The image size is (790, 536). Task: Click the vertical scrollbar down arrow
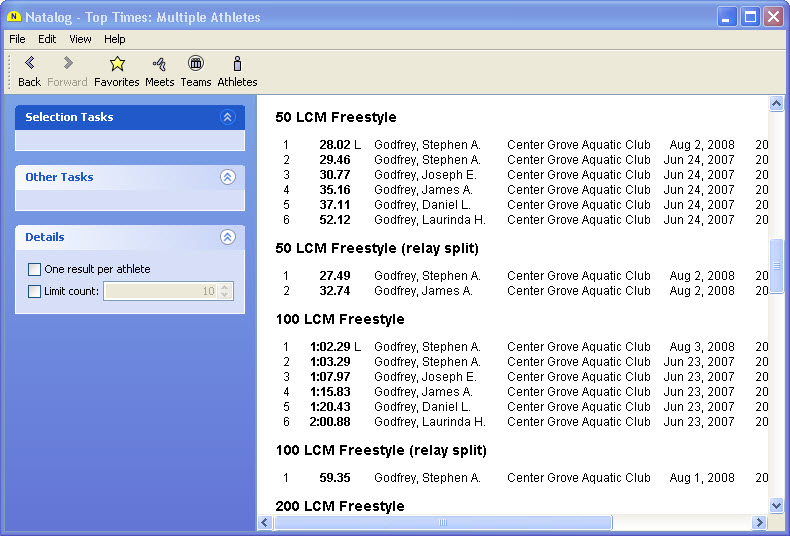pos(776,506)
